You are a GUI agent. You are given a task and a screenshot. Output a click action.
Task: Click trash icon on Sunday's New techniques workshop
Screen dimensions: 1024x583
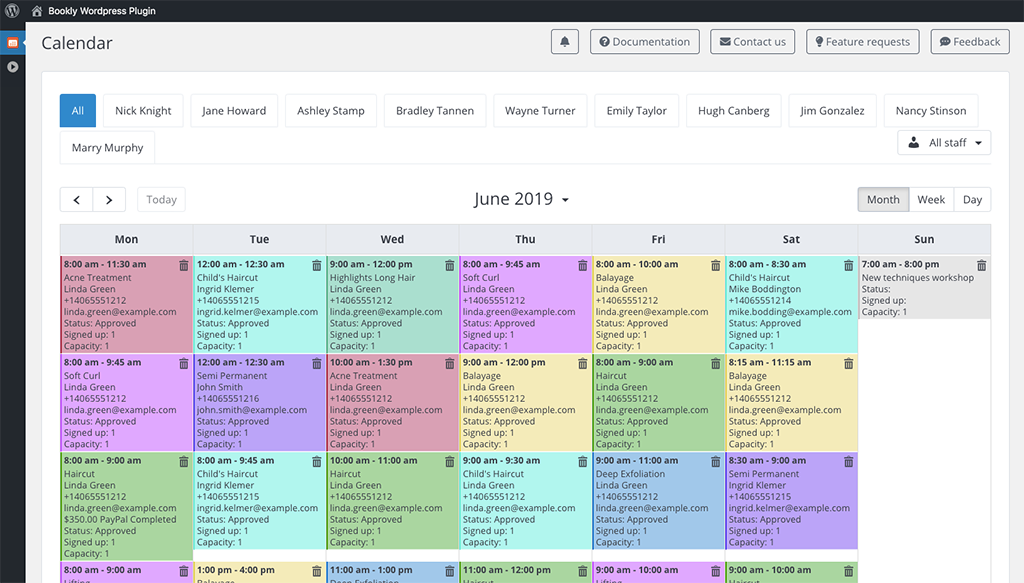[981, 265]
